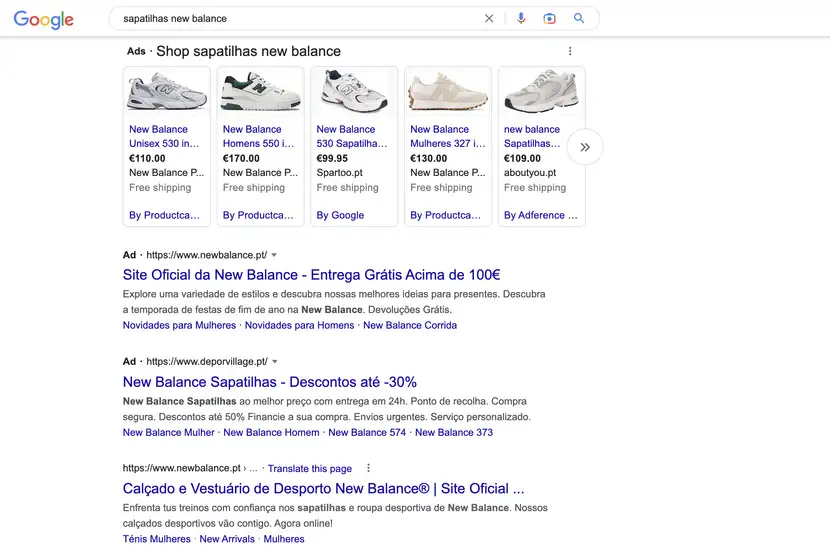Click the By Adference link
This screenshot has width=830, height=555.
pos(540,215)
